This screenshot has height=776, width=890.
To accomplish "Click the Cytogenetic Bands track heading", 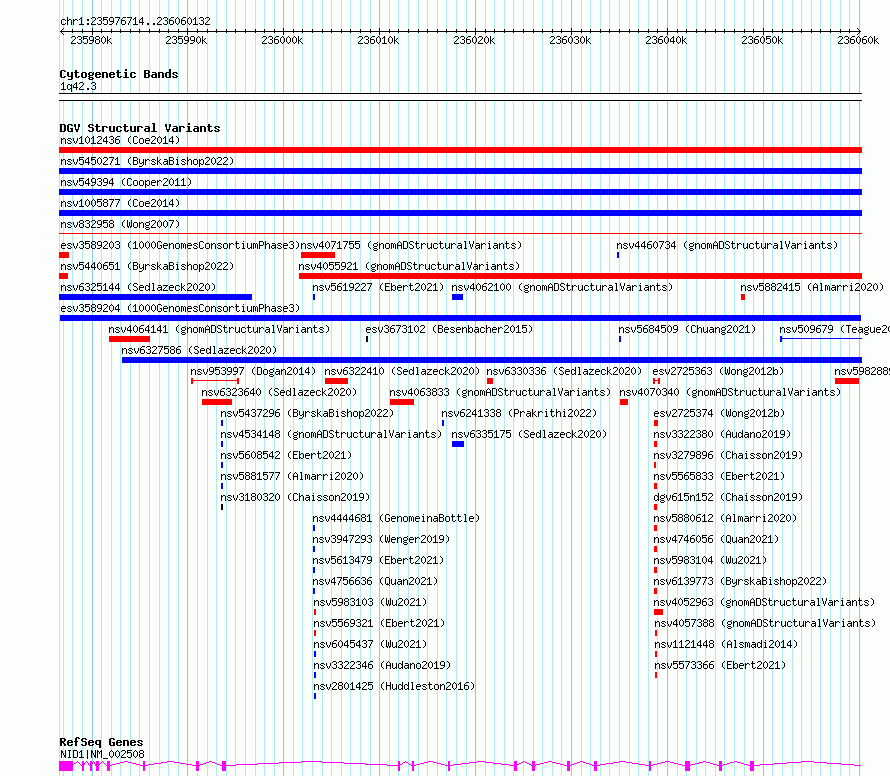I will [119, 74].
